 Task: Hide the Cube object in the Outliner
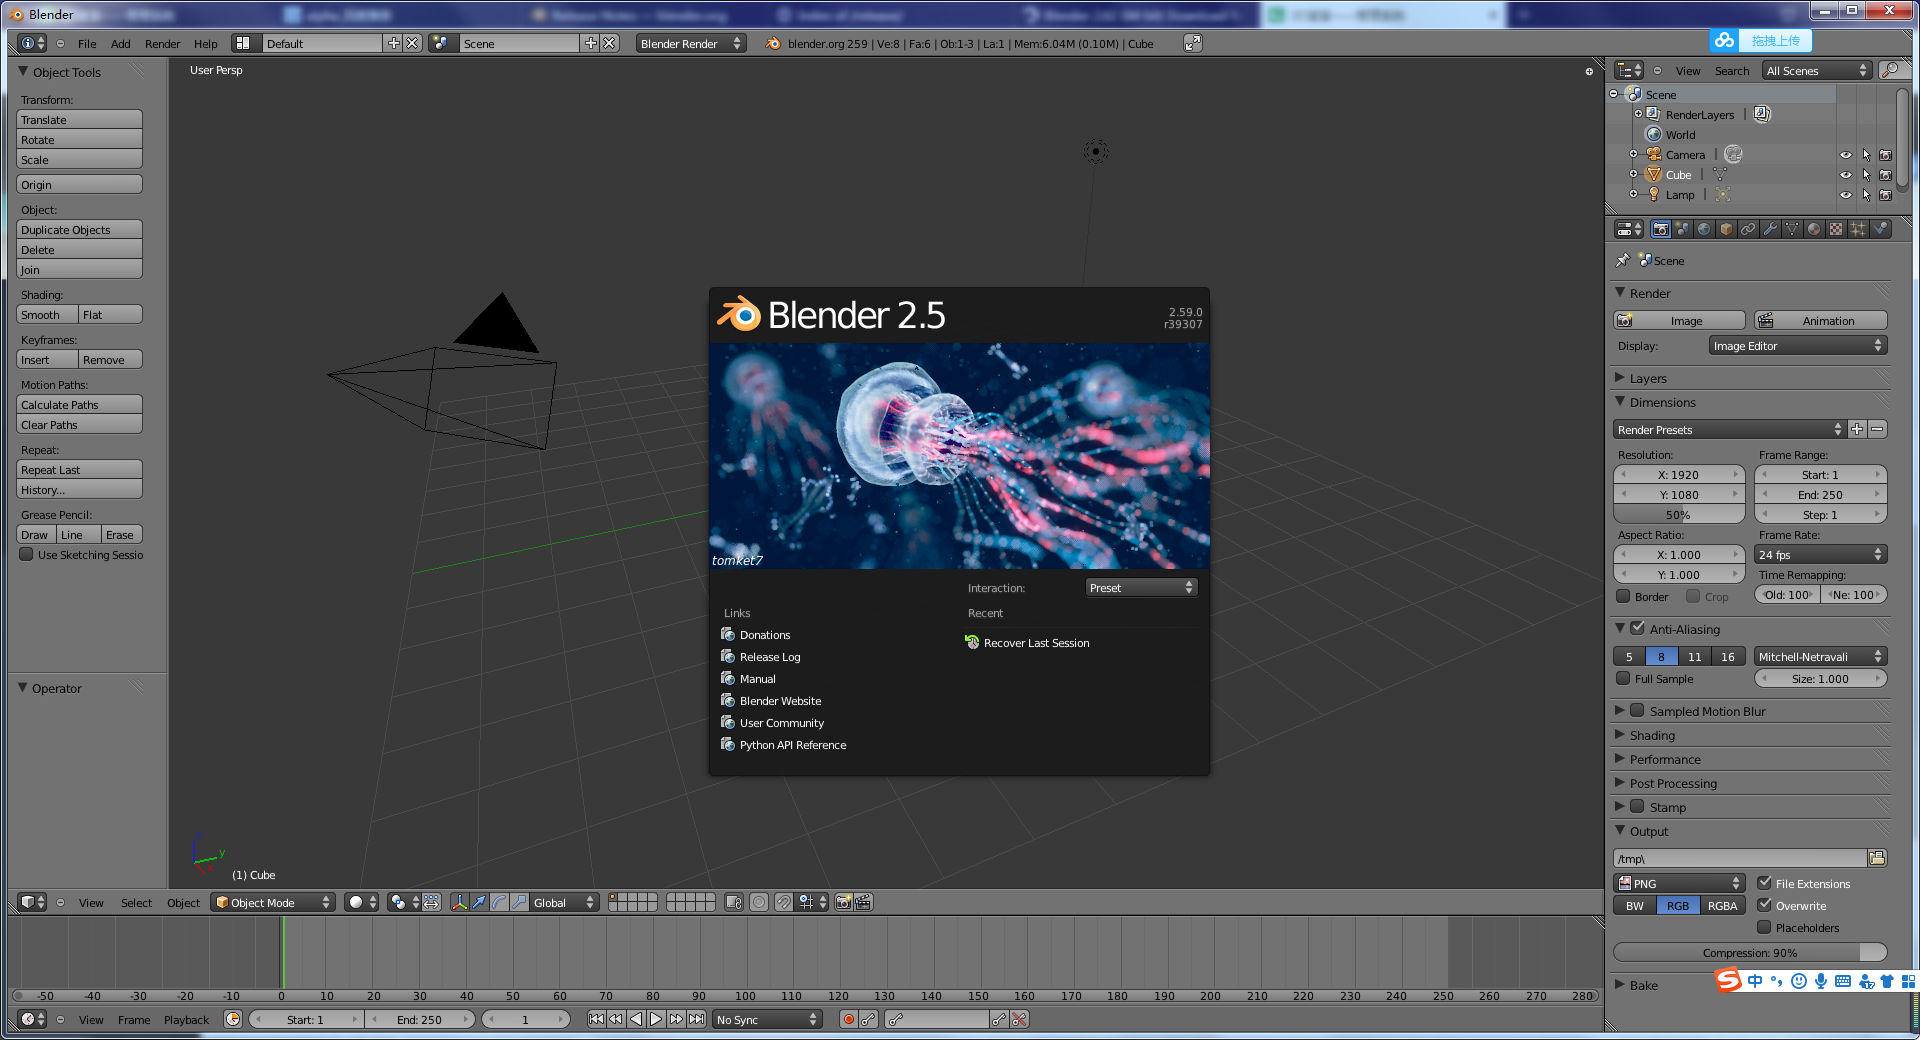point(1846,174)
